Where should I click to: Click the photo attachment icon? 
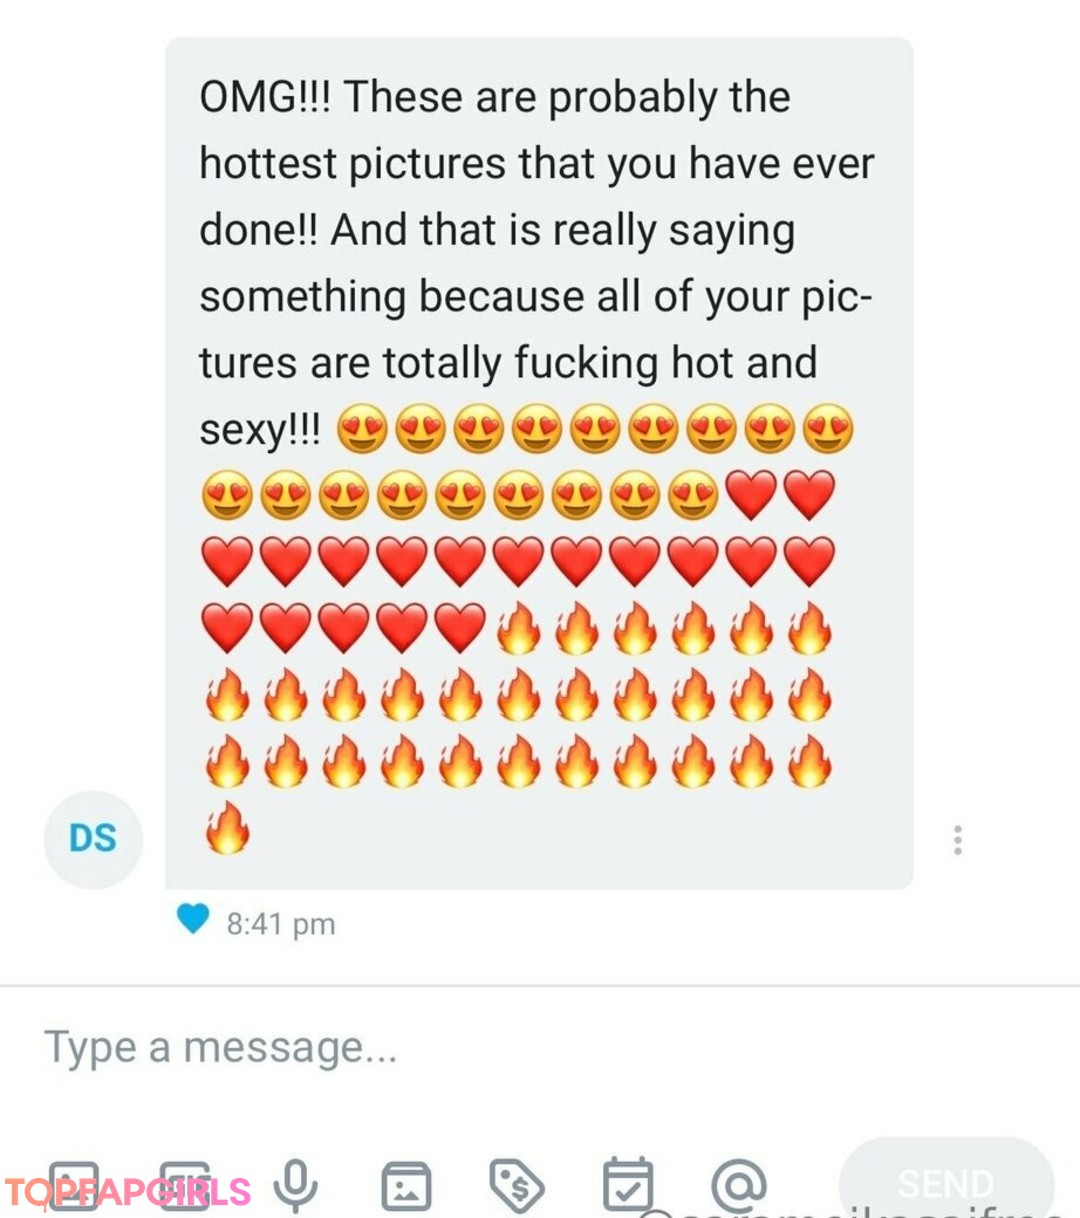(x=75, y=1186)
